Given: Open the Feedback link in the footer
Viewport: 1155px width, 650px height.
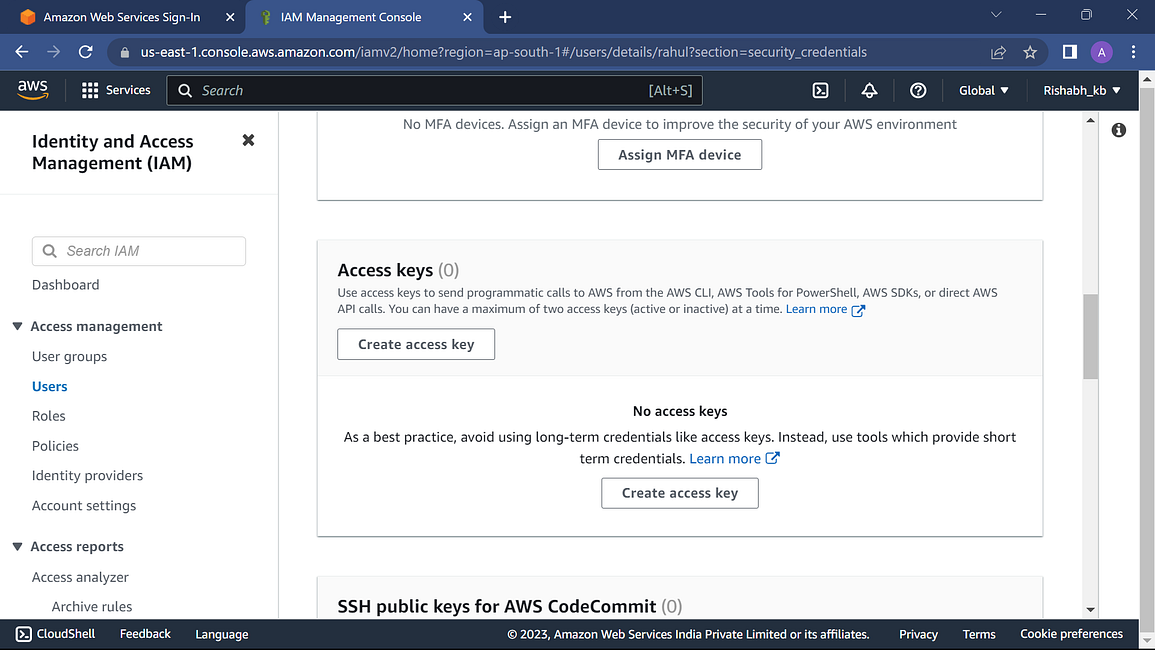Looking at the screenshot, I should pos(145,634).
